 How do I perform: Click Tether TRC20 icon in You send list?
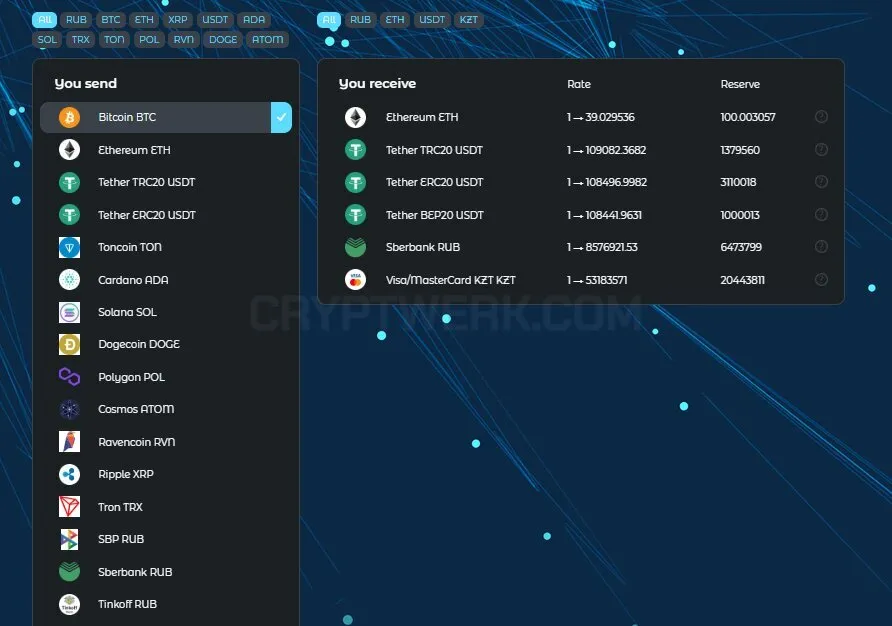tap(69, 182)
